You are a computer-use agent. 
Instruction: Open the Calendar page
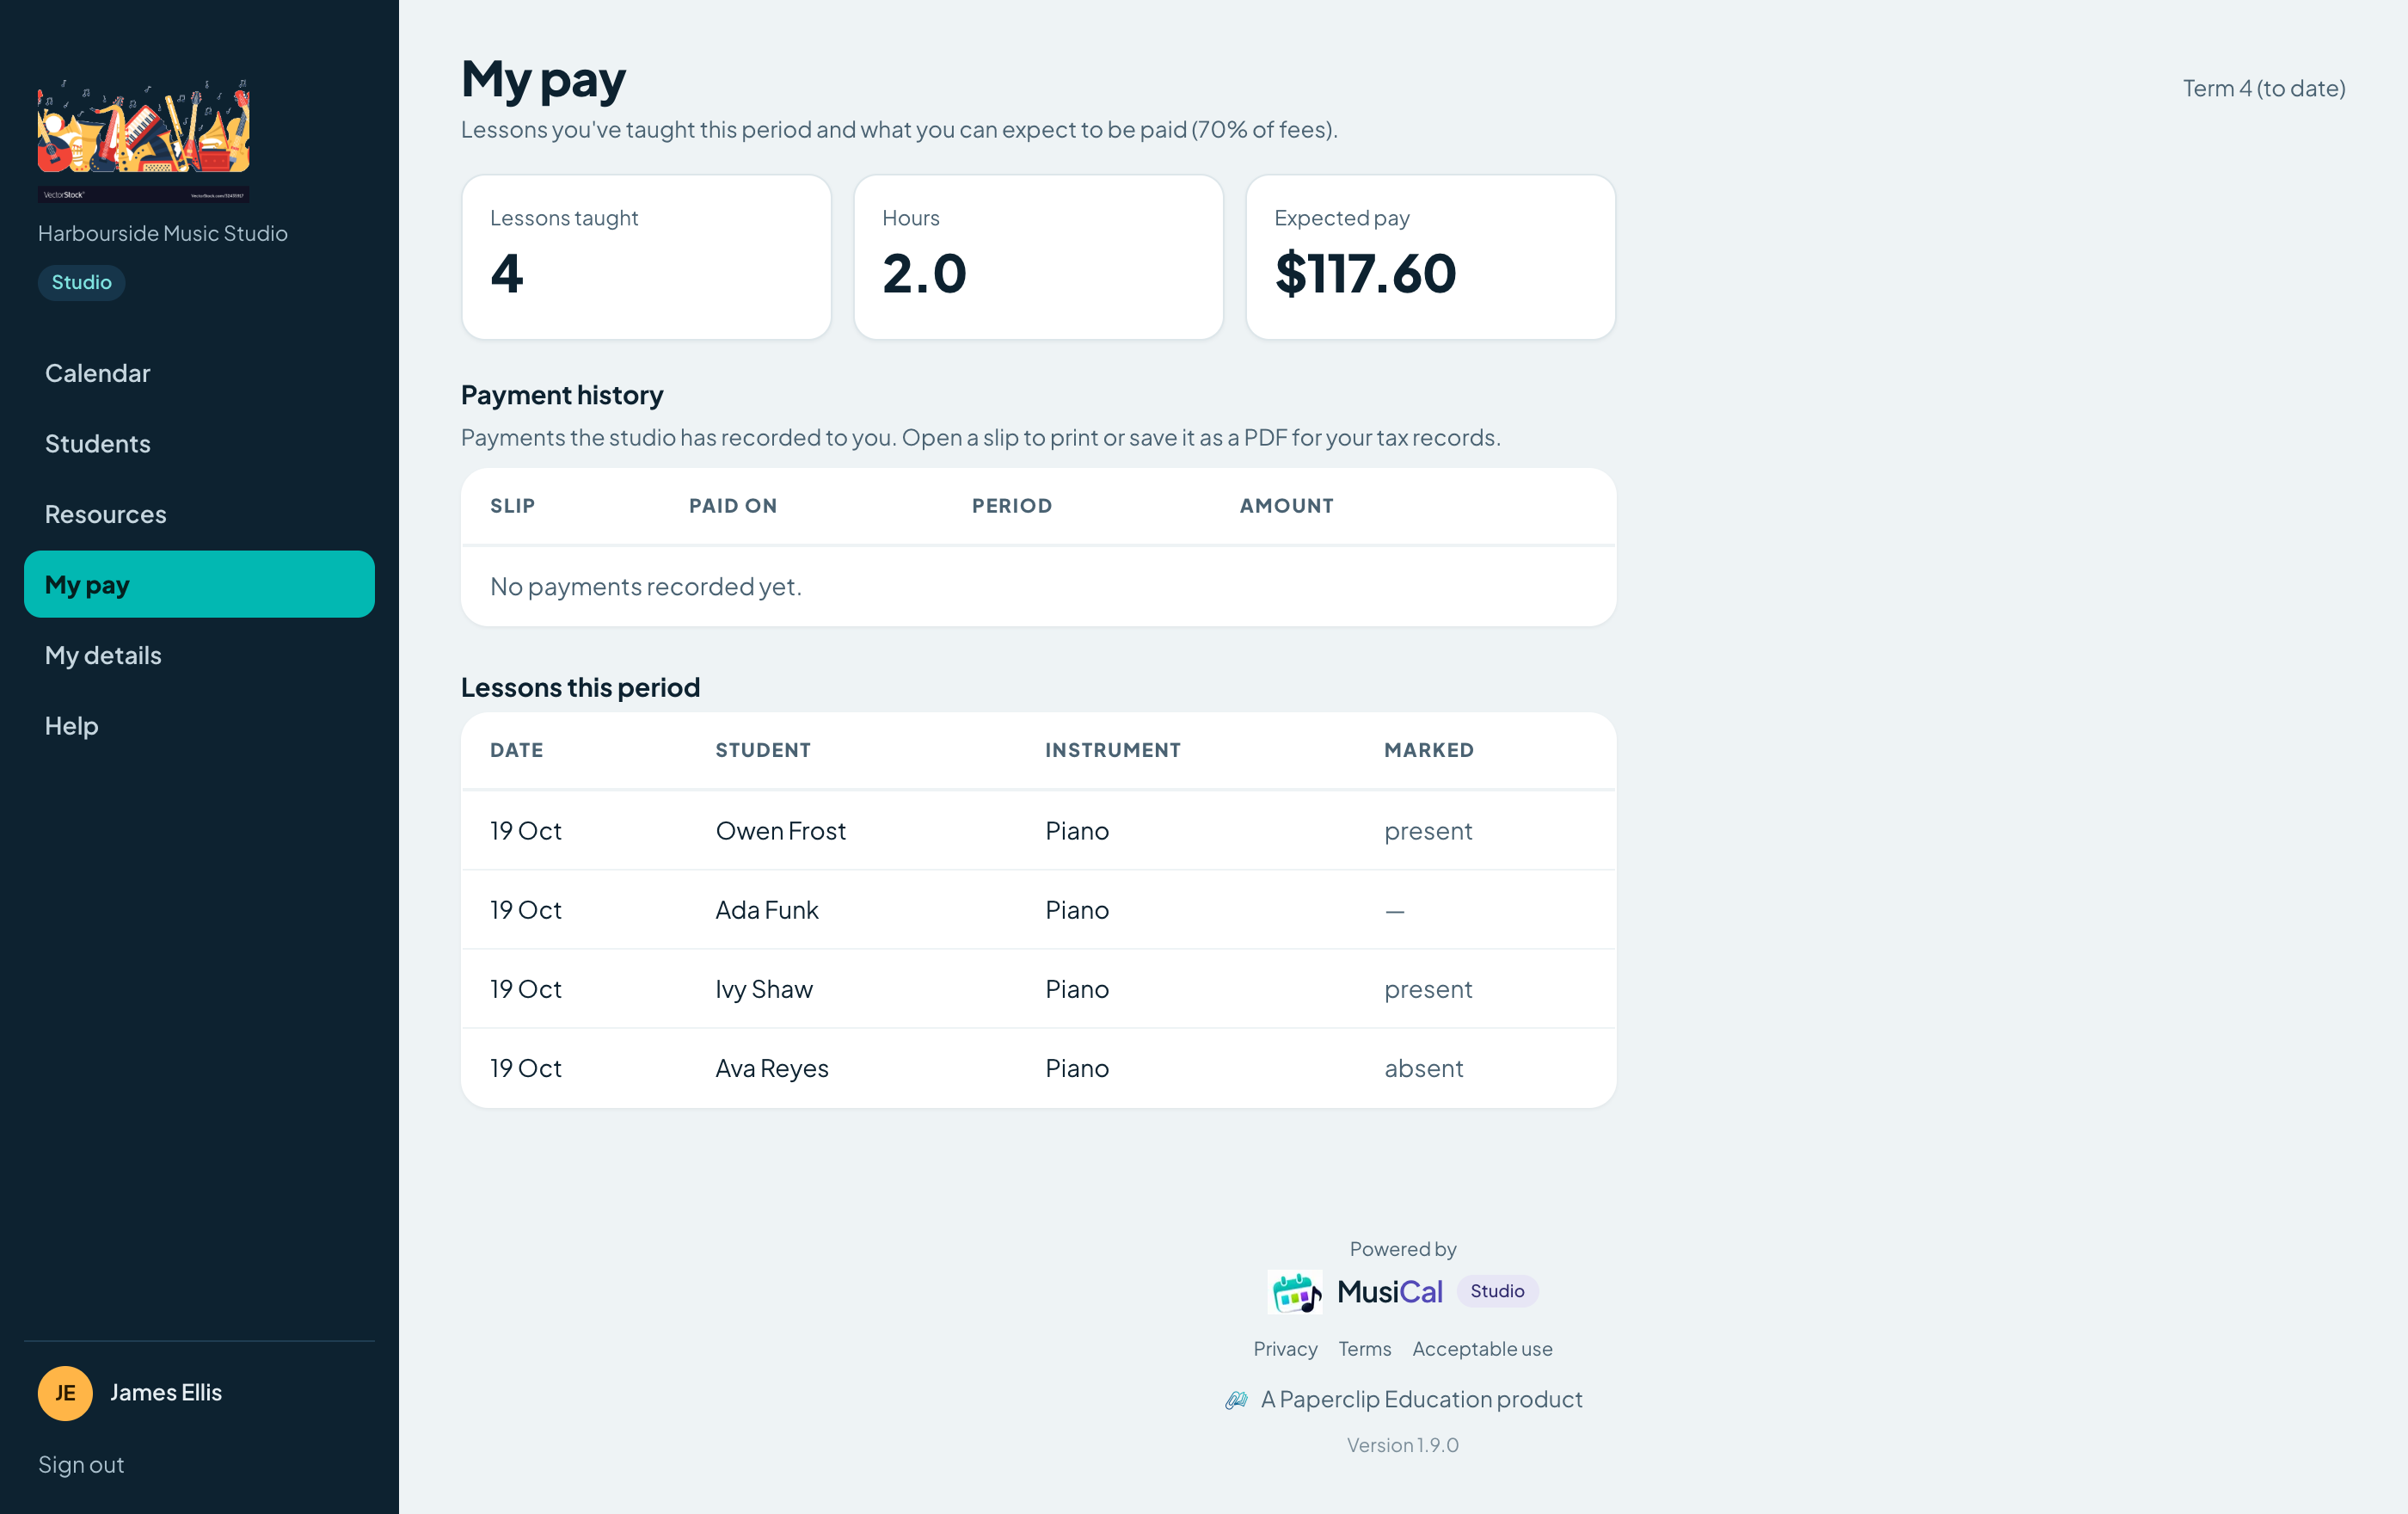coord(199,373)
